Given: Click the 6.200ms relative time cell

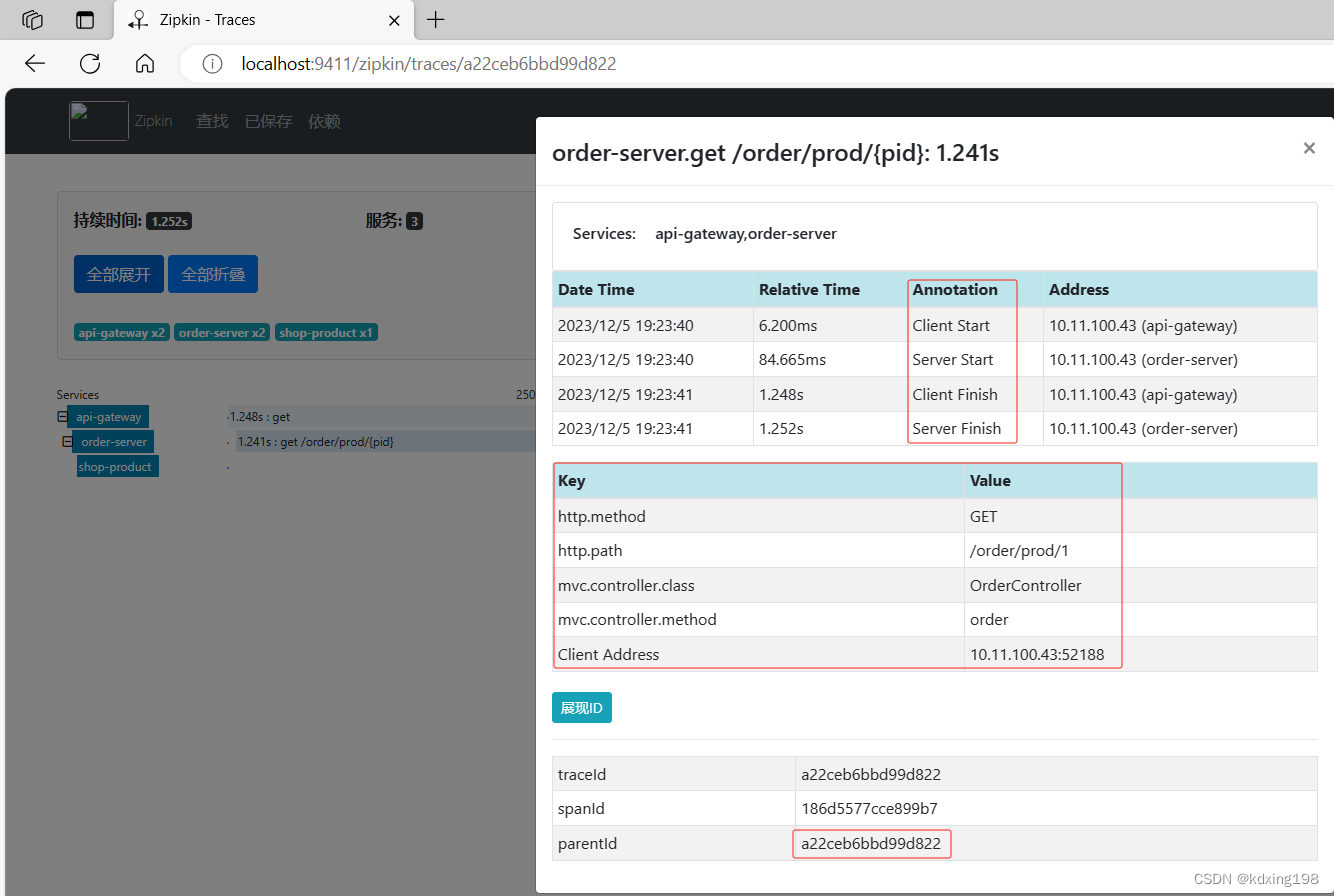Looking at the screenshot, I should coord(831,325).
